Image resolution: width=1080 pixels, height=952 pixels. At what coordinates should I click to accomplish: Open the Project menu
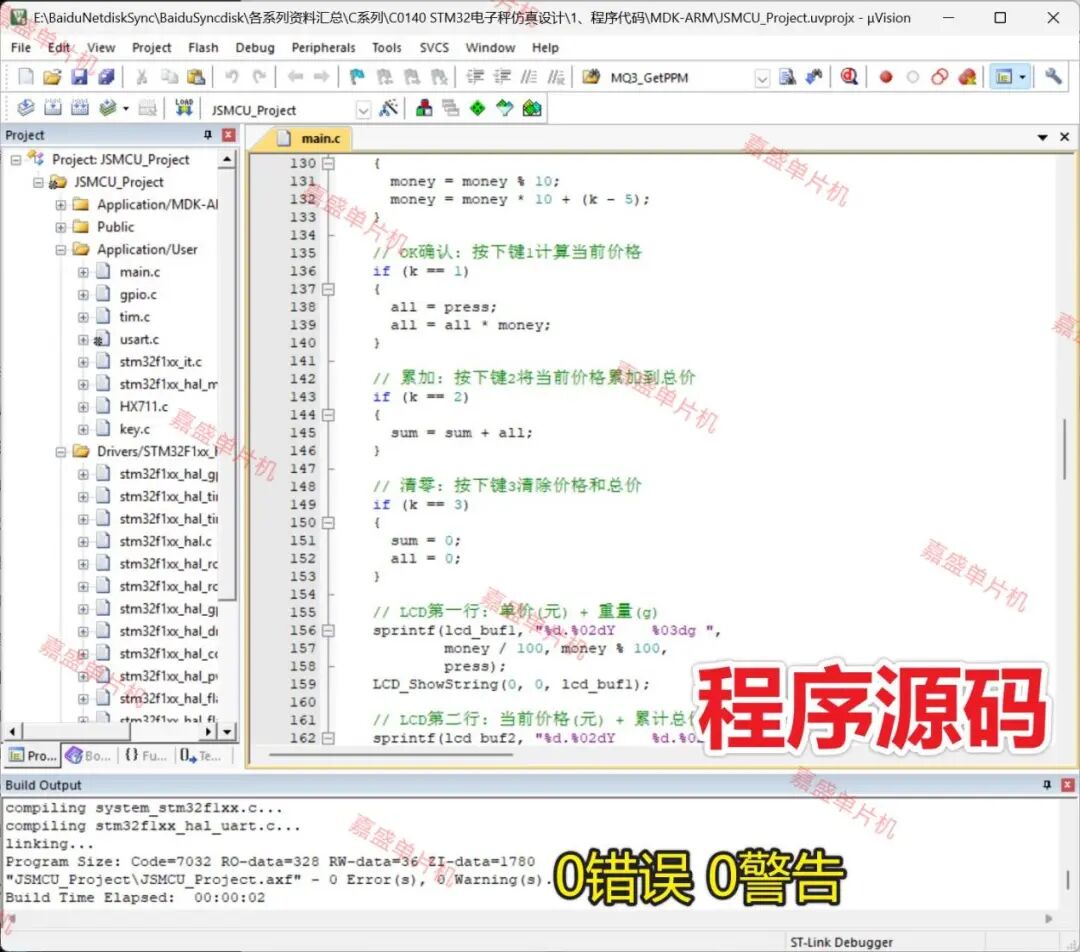(152, 48)
